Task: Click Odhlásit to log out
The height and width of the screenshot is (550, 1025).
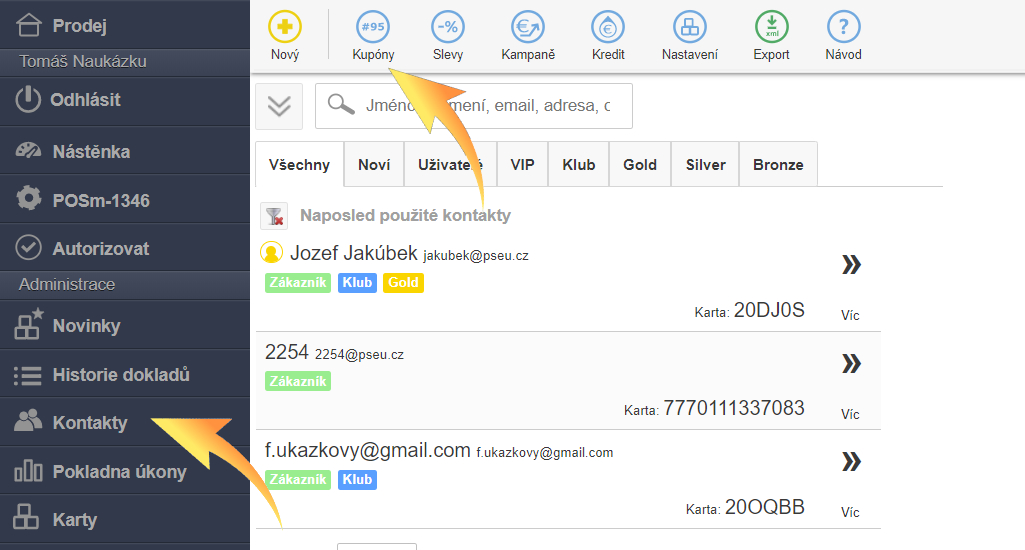Action: tap(85, 100)
